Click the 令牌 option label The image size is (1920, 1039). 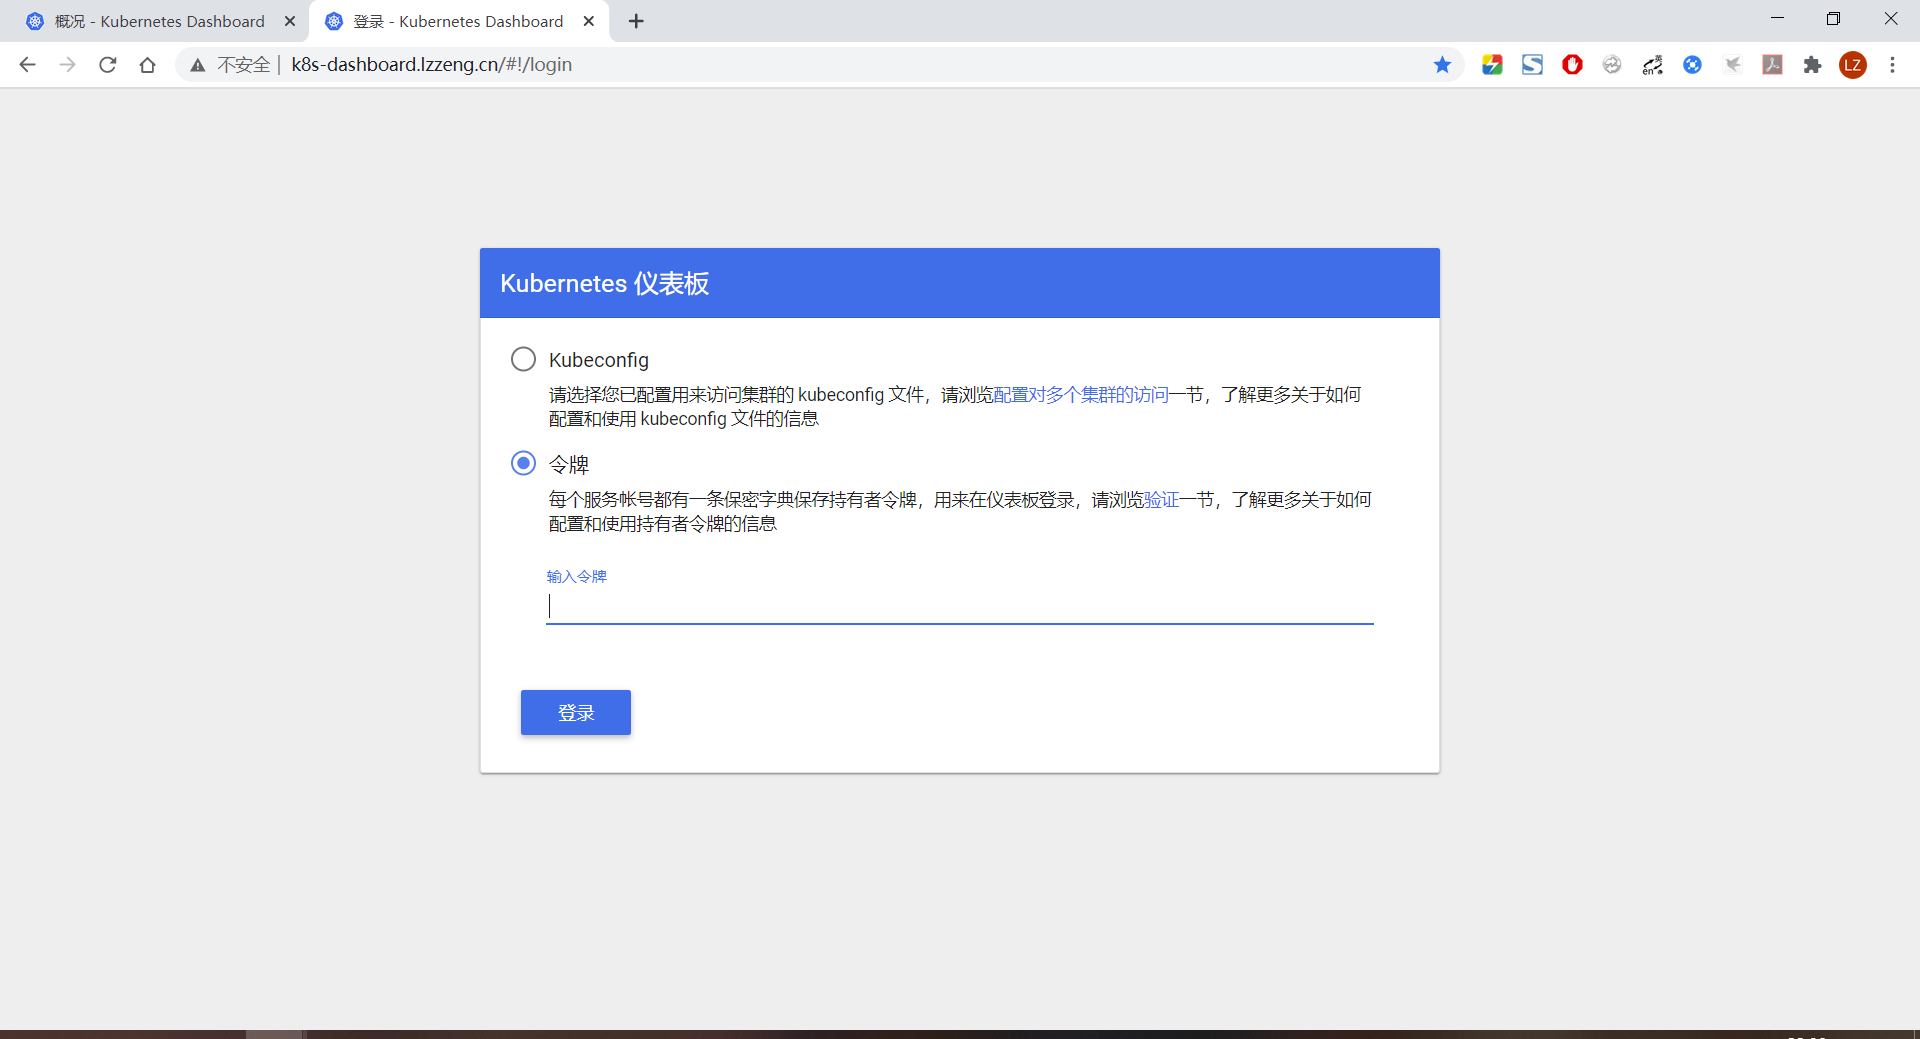pyautogui.click(x=569, y=464)
